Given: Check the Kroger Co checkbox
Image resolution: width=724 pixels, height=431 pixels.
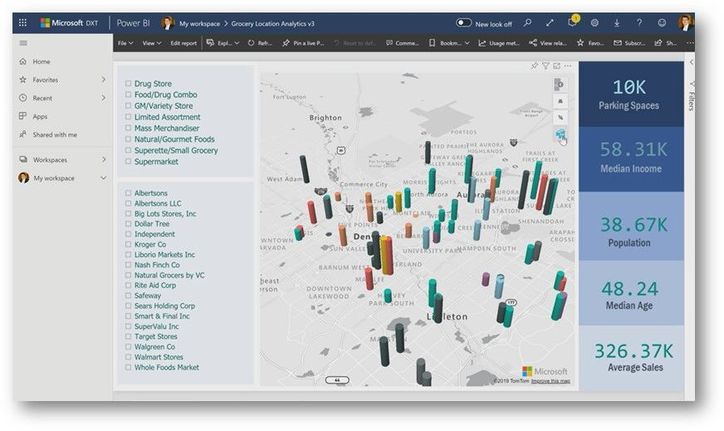Looking at the screenshot, I should (x=128, y=244).
